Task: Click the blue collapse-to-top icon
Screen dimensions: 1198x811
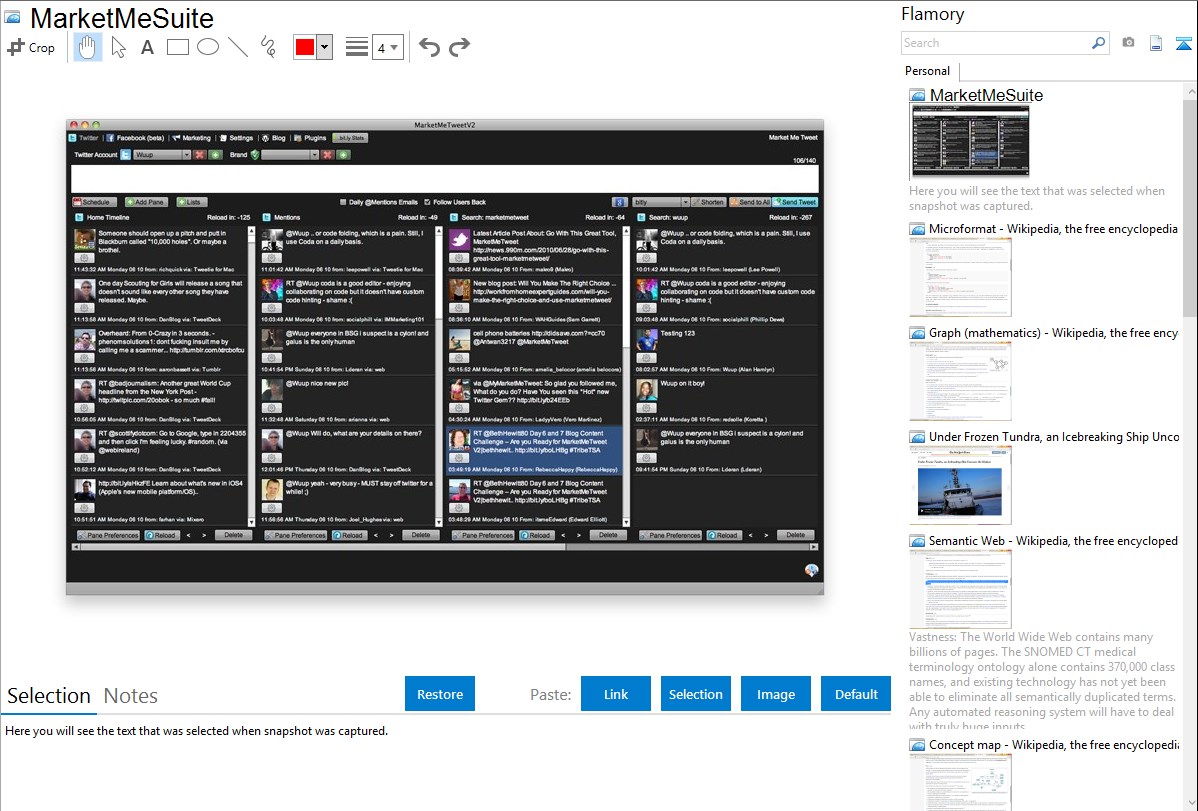Action: tap(1183, 43)
